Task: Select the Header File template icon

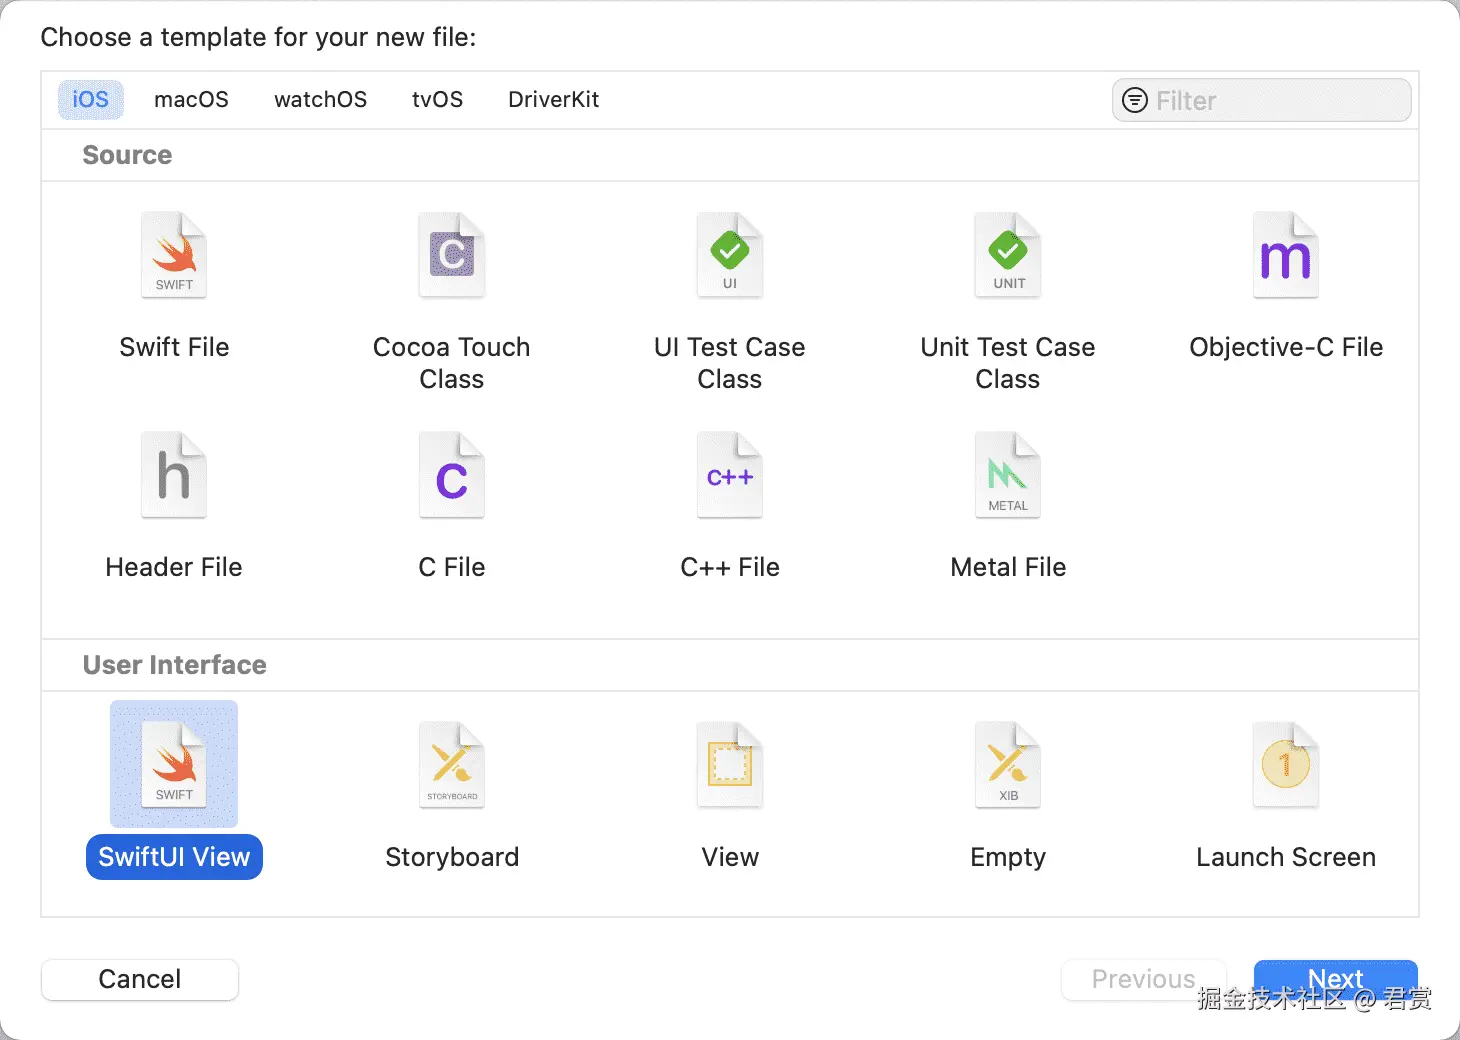Action: [x=174, y=476]
